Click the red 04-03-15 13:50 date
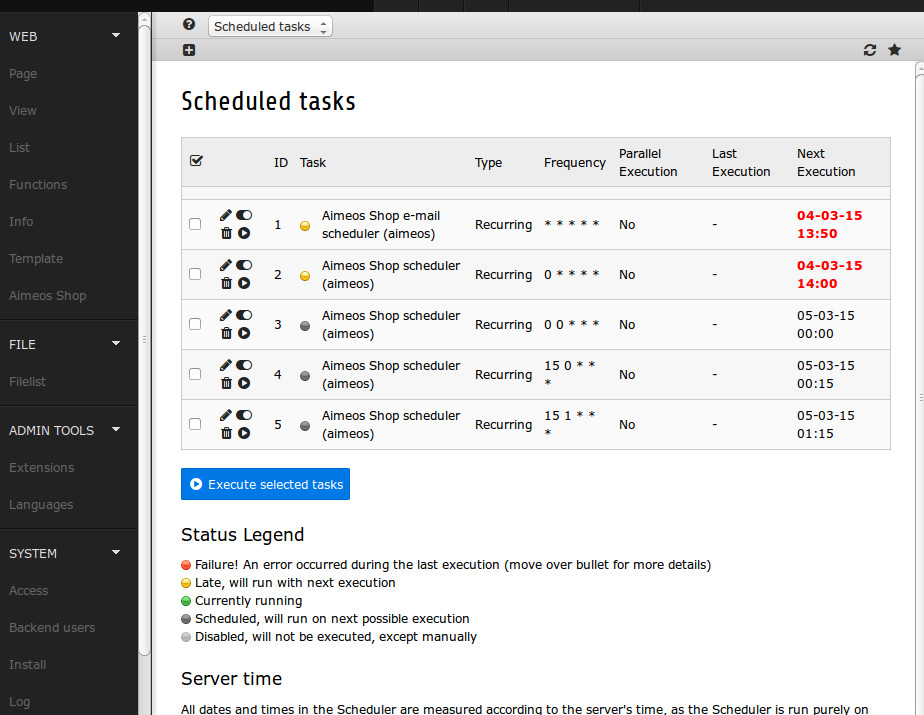Viewport: 924px width, 715px height. pyautogui.click(x=829, y=225)
